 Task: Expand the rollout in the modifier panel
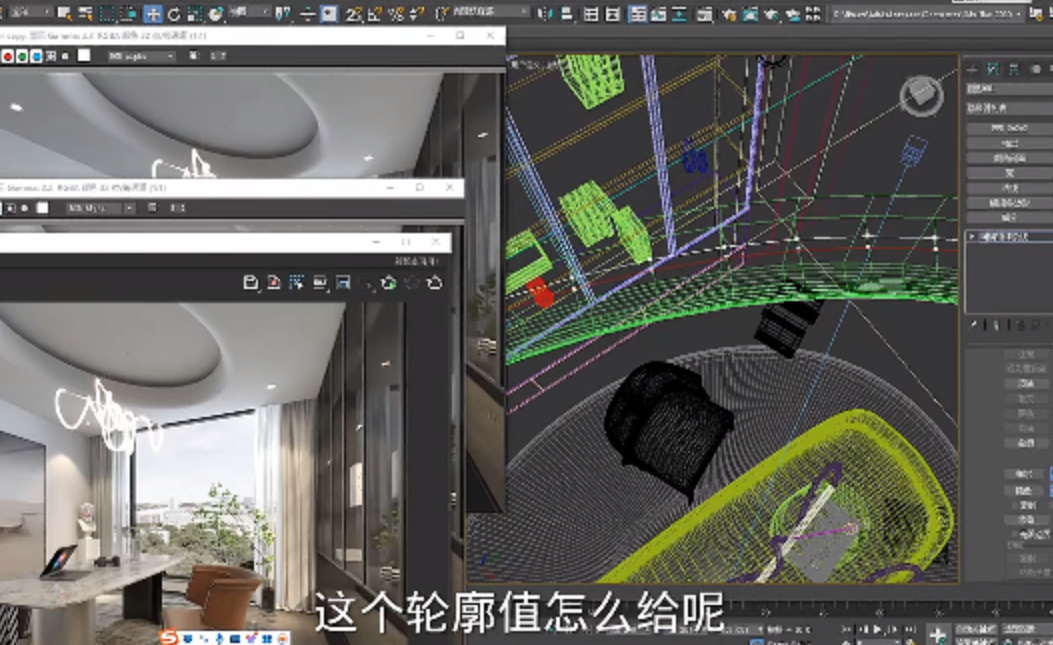pyautogui.click(x=972, y=237)
